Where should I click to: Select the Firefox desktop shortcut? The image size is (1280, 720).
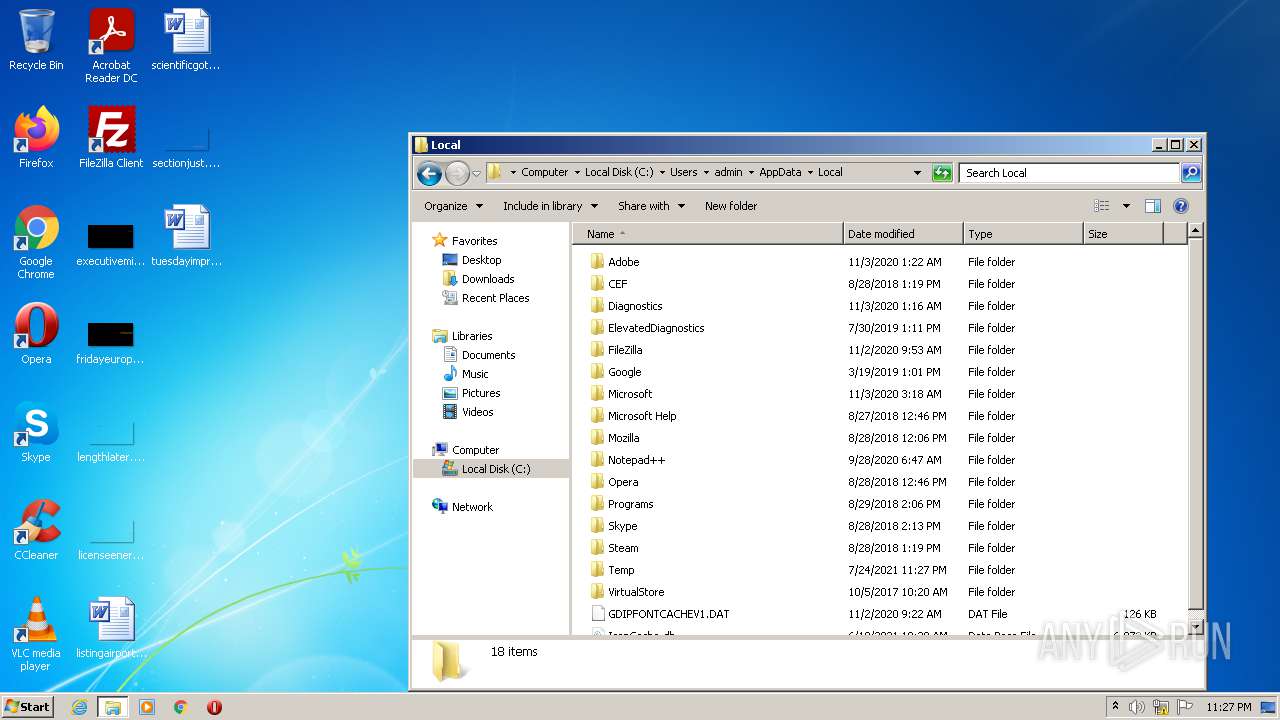[x=36, y=138]
